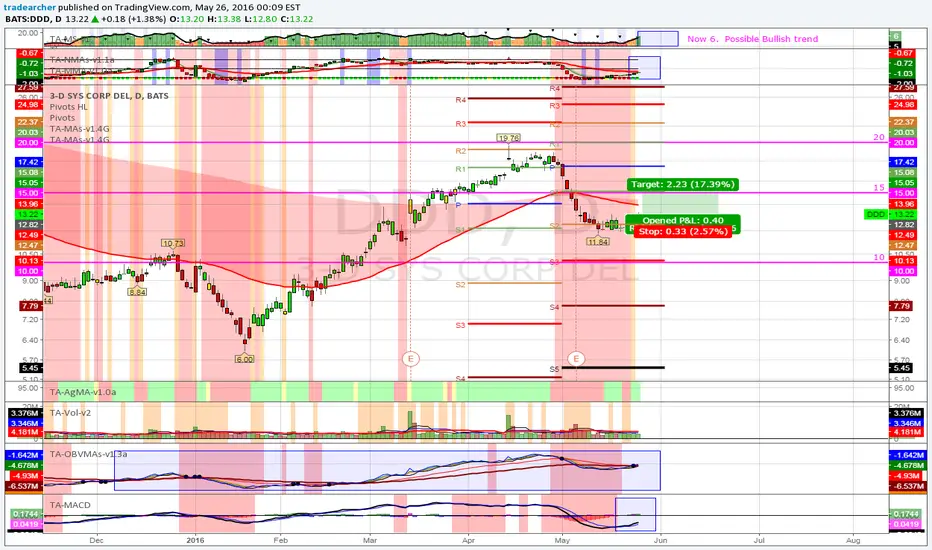932x550 pixels.
Task: Open the tradearcher author link
Action: [x=30, y=7]
